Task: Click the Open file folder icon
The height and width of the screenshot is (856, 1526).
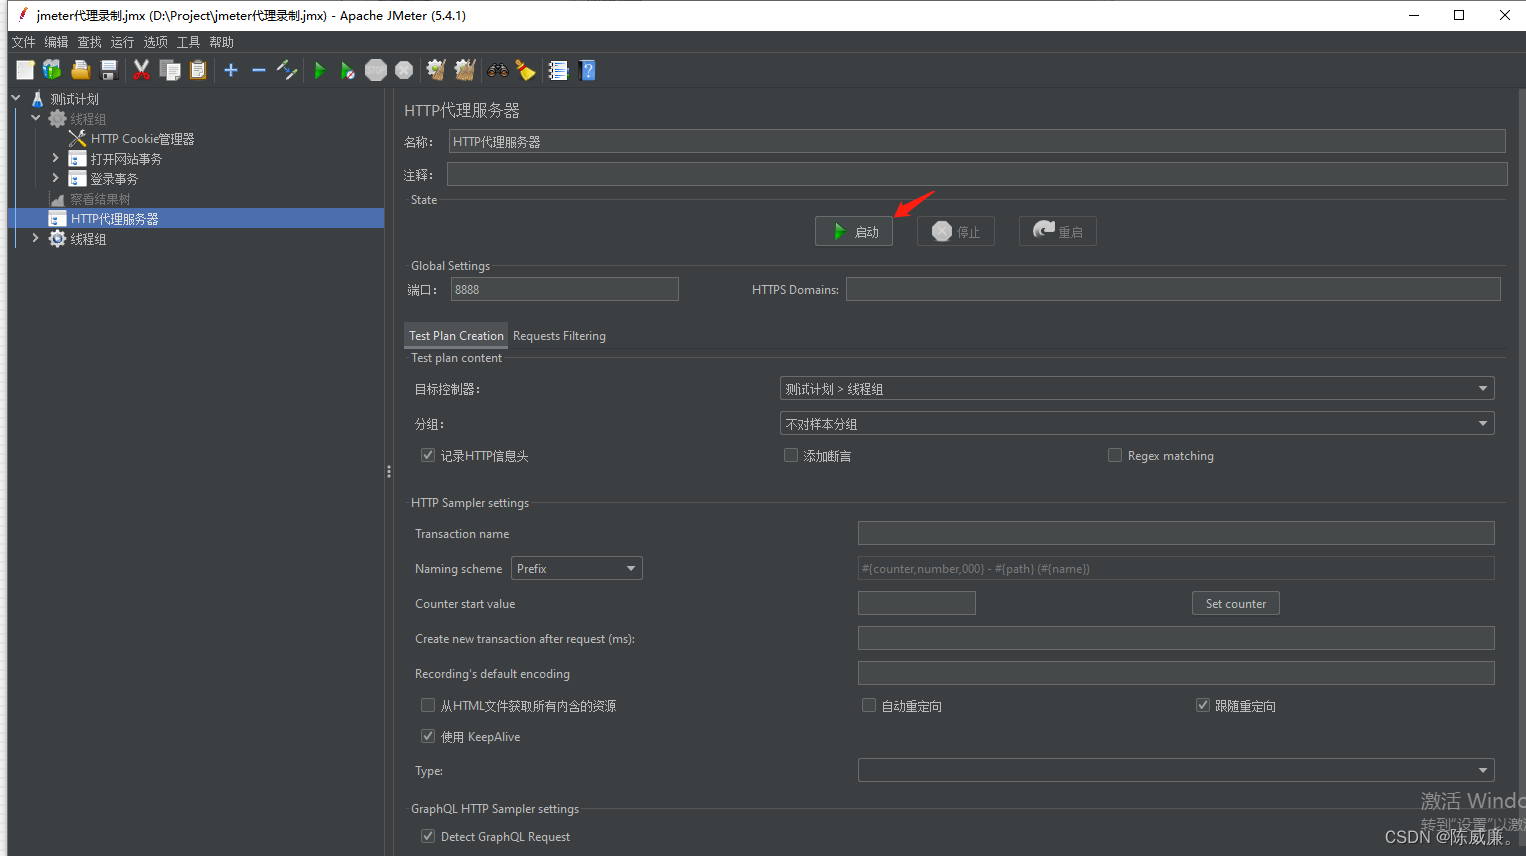Action: click(x=81, y=70)
